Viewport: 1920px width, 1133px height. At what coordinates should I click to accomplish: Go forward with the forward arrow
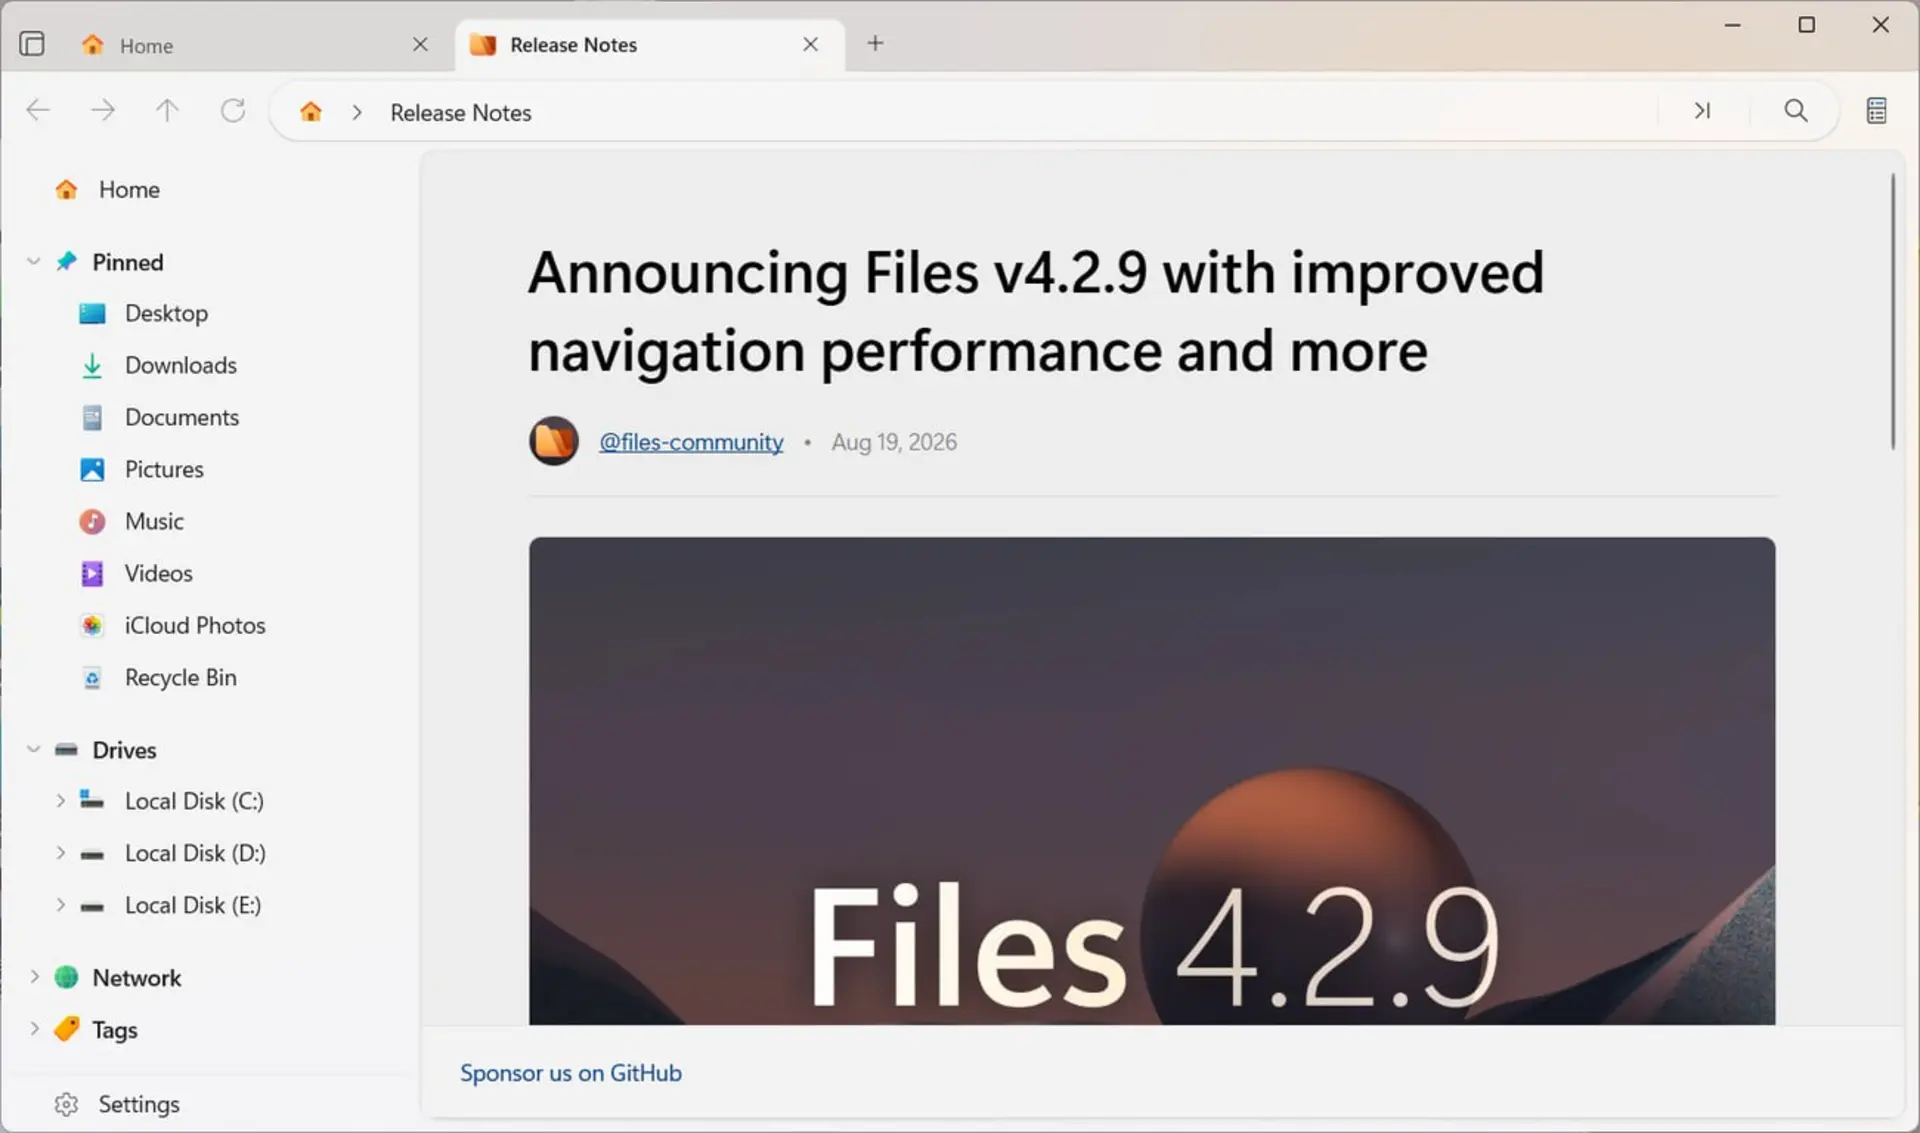(x=103, y=110)
